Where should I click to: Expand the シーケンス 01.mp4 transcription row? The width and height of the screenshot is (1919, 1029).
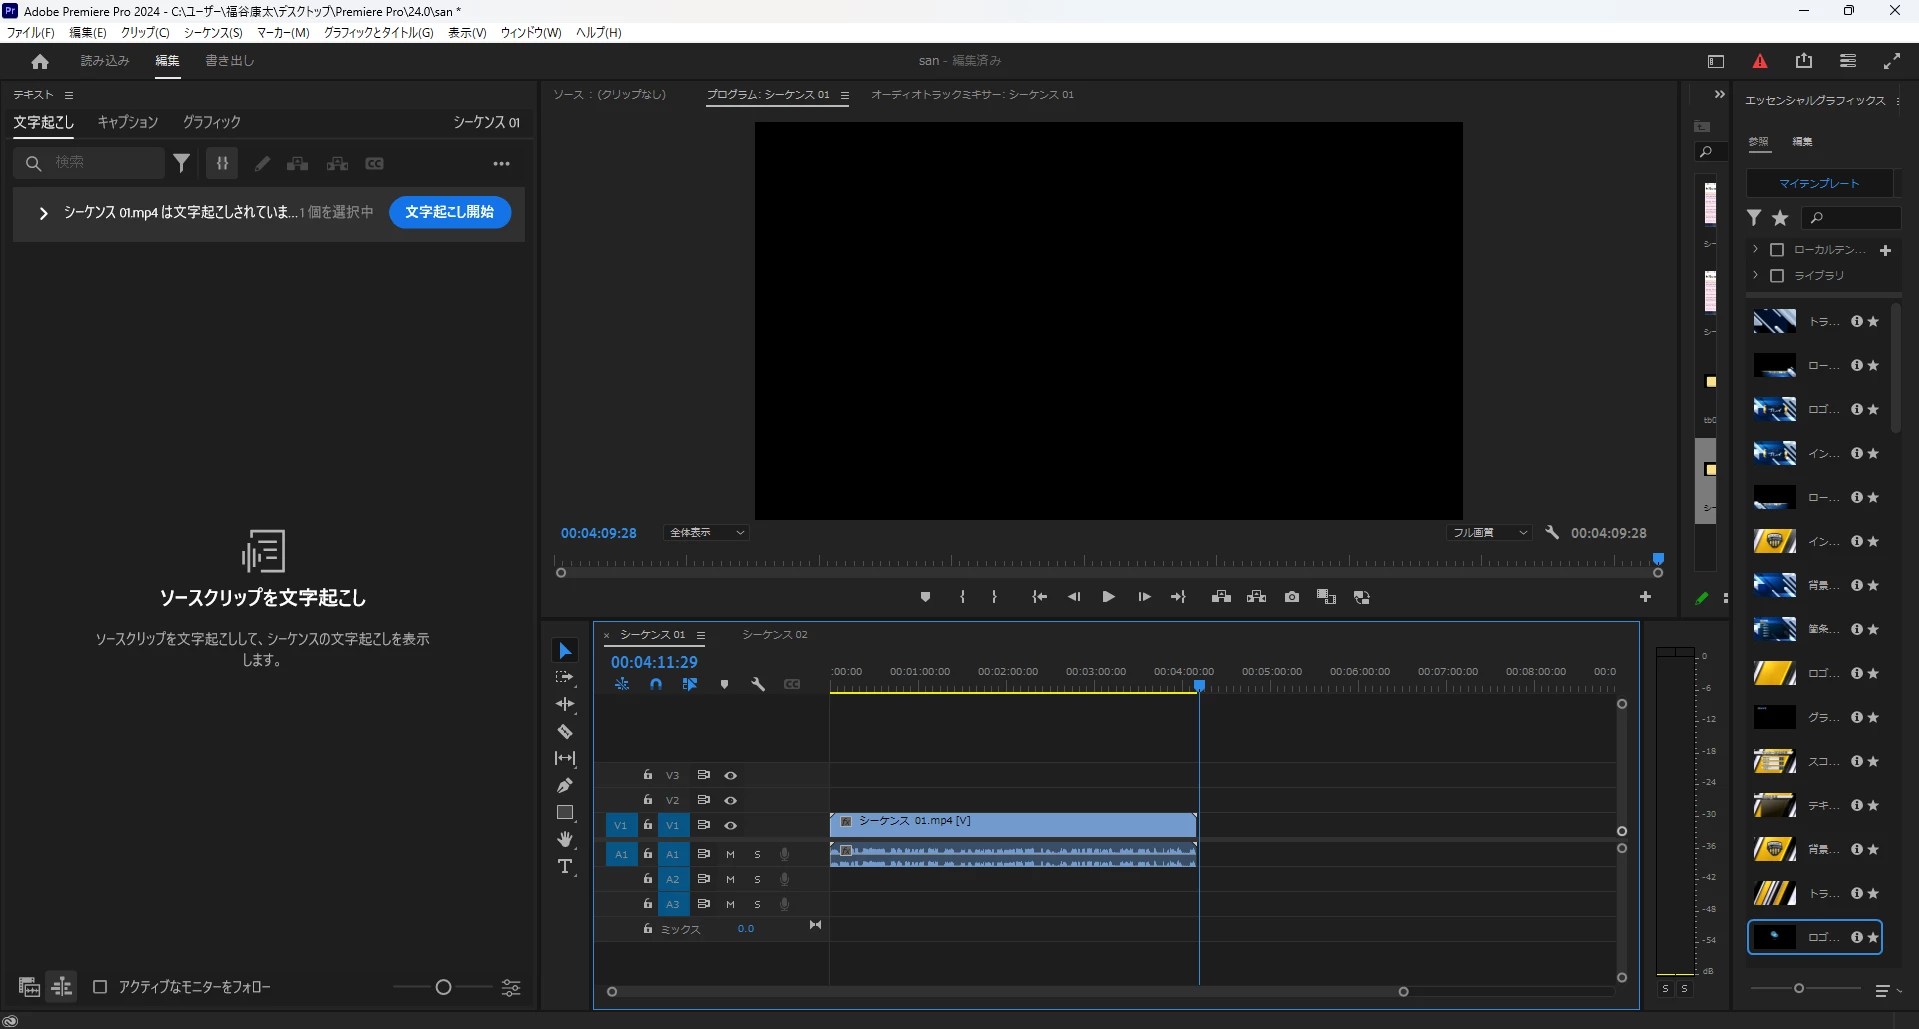coord(43,213)
